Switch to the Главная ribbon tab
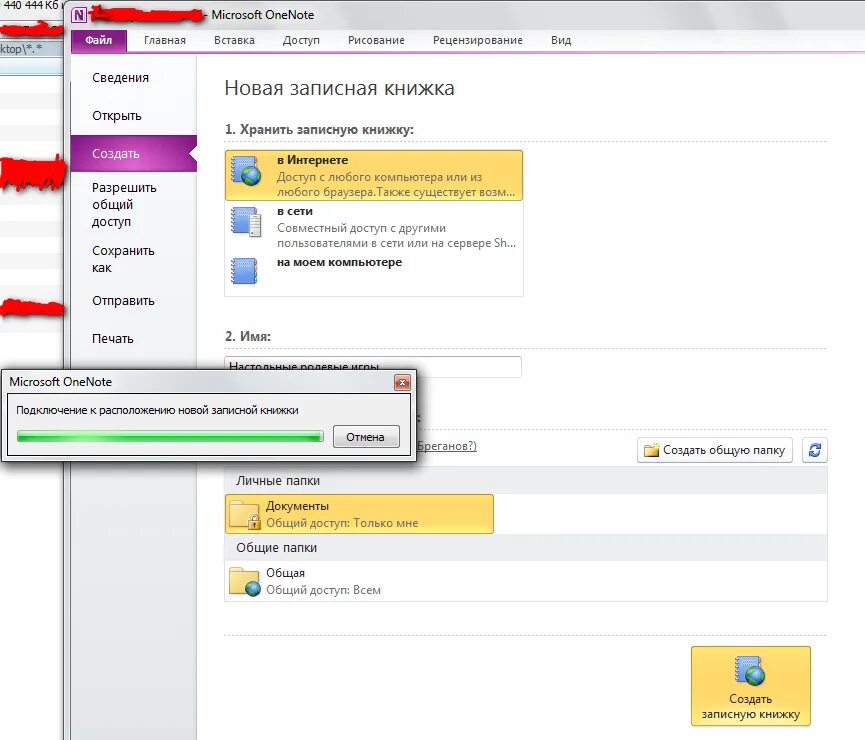The image size is (865, 740). 164,40
